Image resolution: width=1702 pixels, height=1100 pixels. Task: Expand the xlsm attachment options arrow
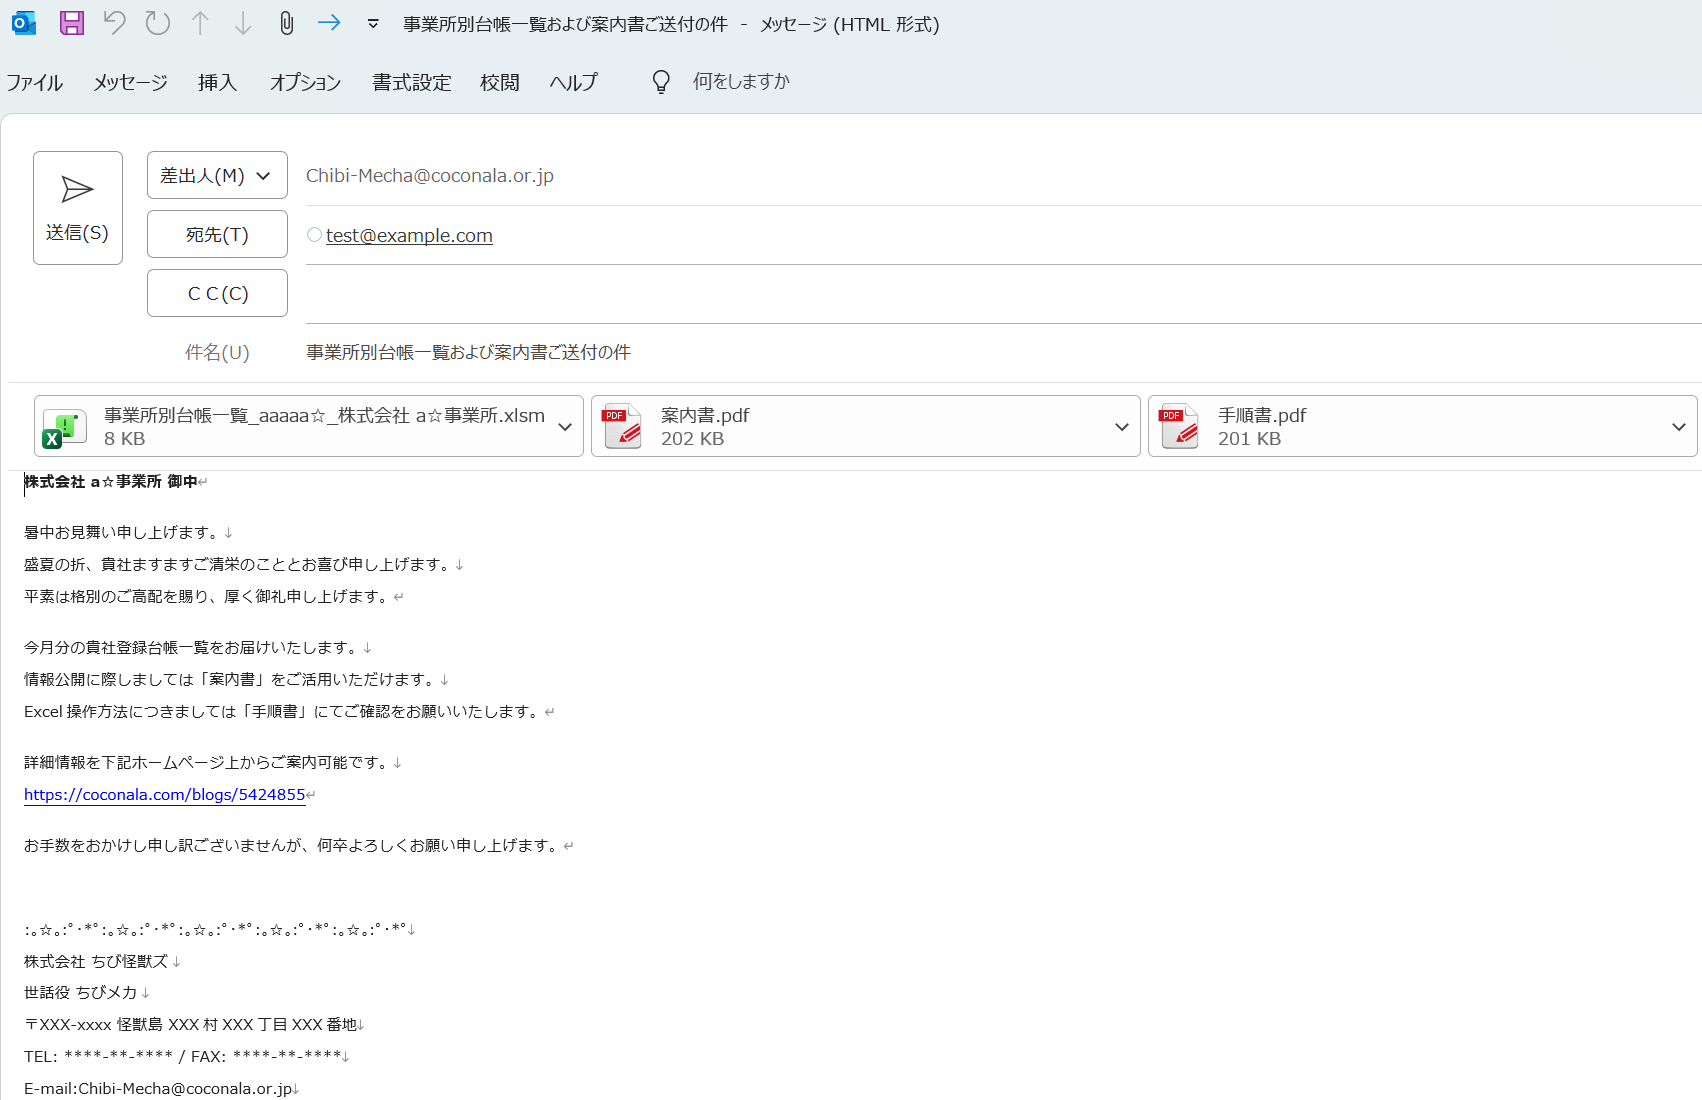(x=565, y=427)
